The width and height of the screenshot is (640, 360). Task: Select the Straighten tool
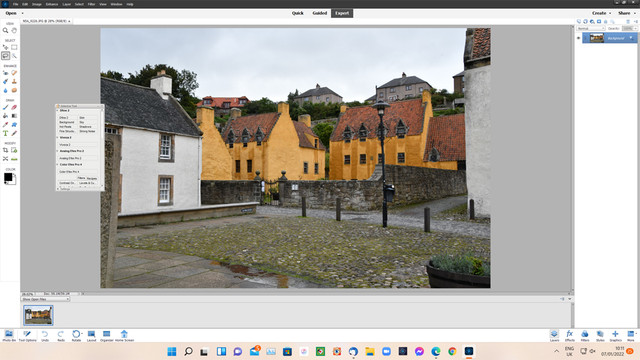pos(14,159)
